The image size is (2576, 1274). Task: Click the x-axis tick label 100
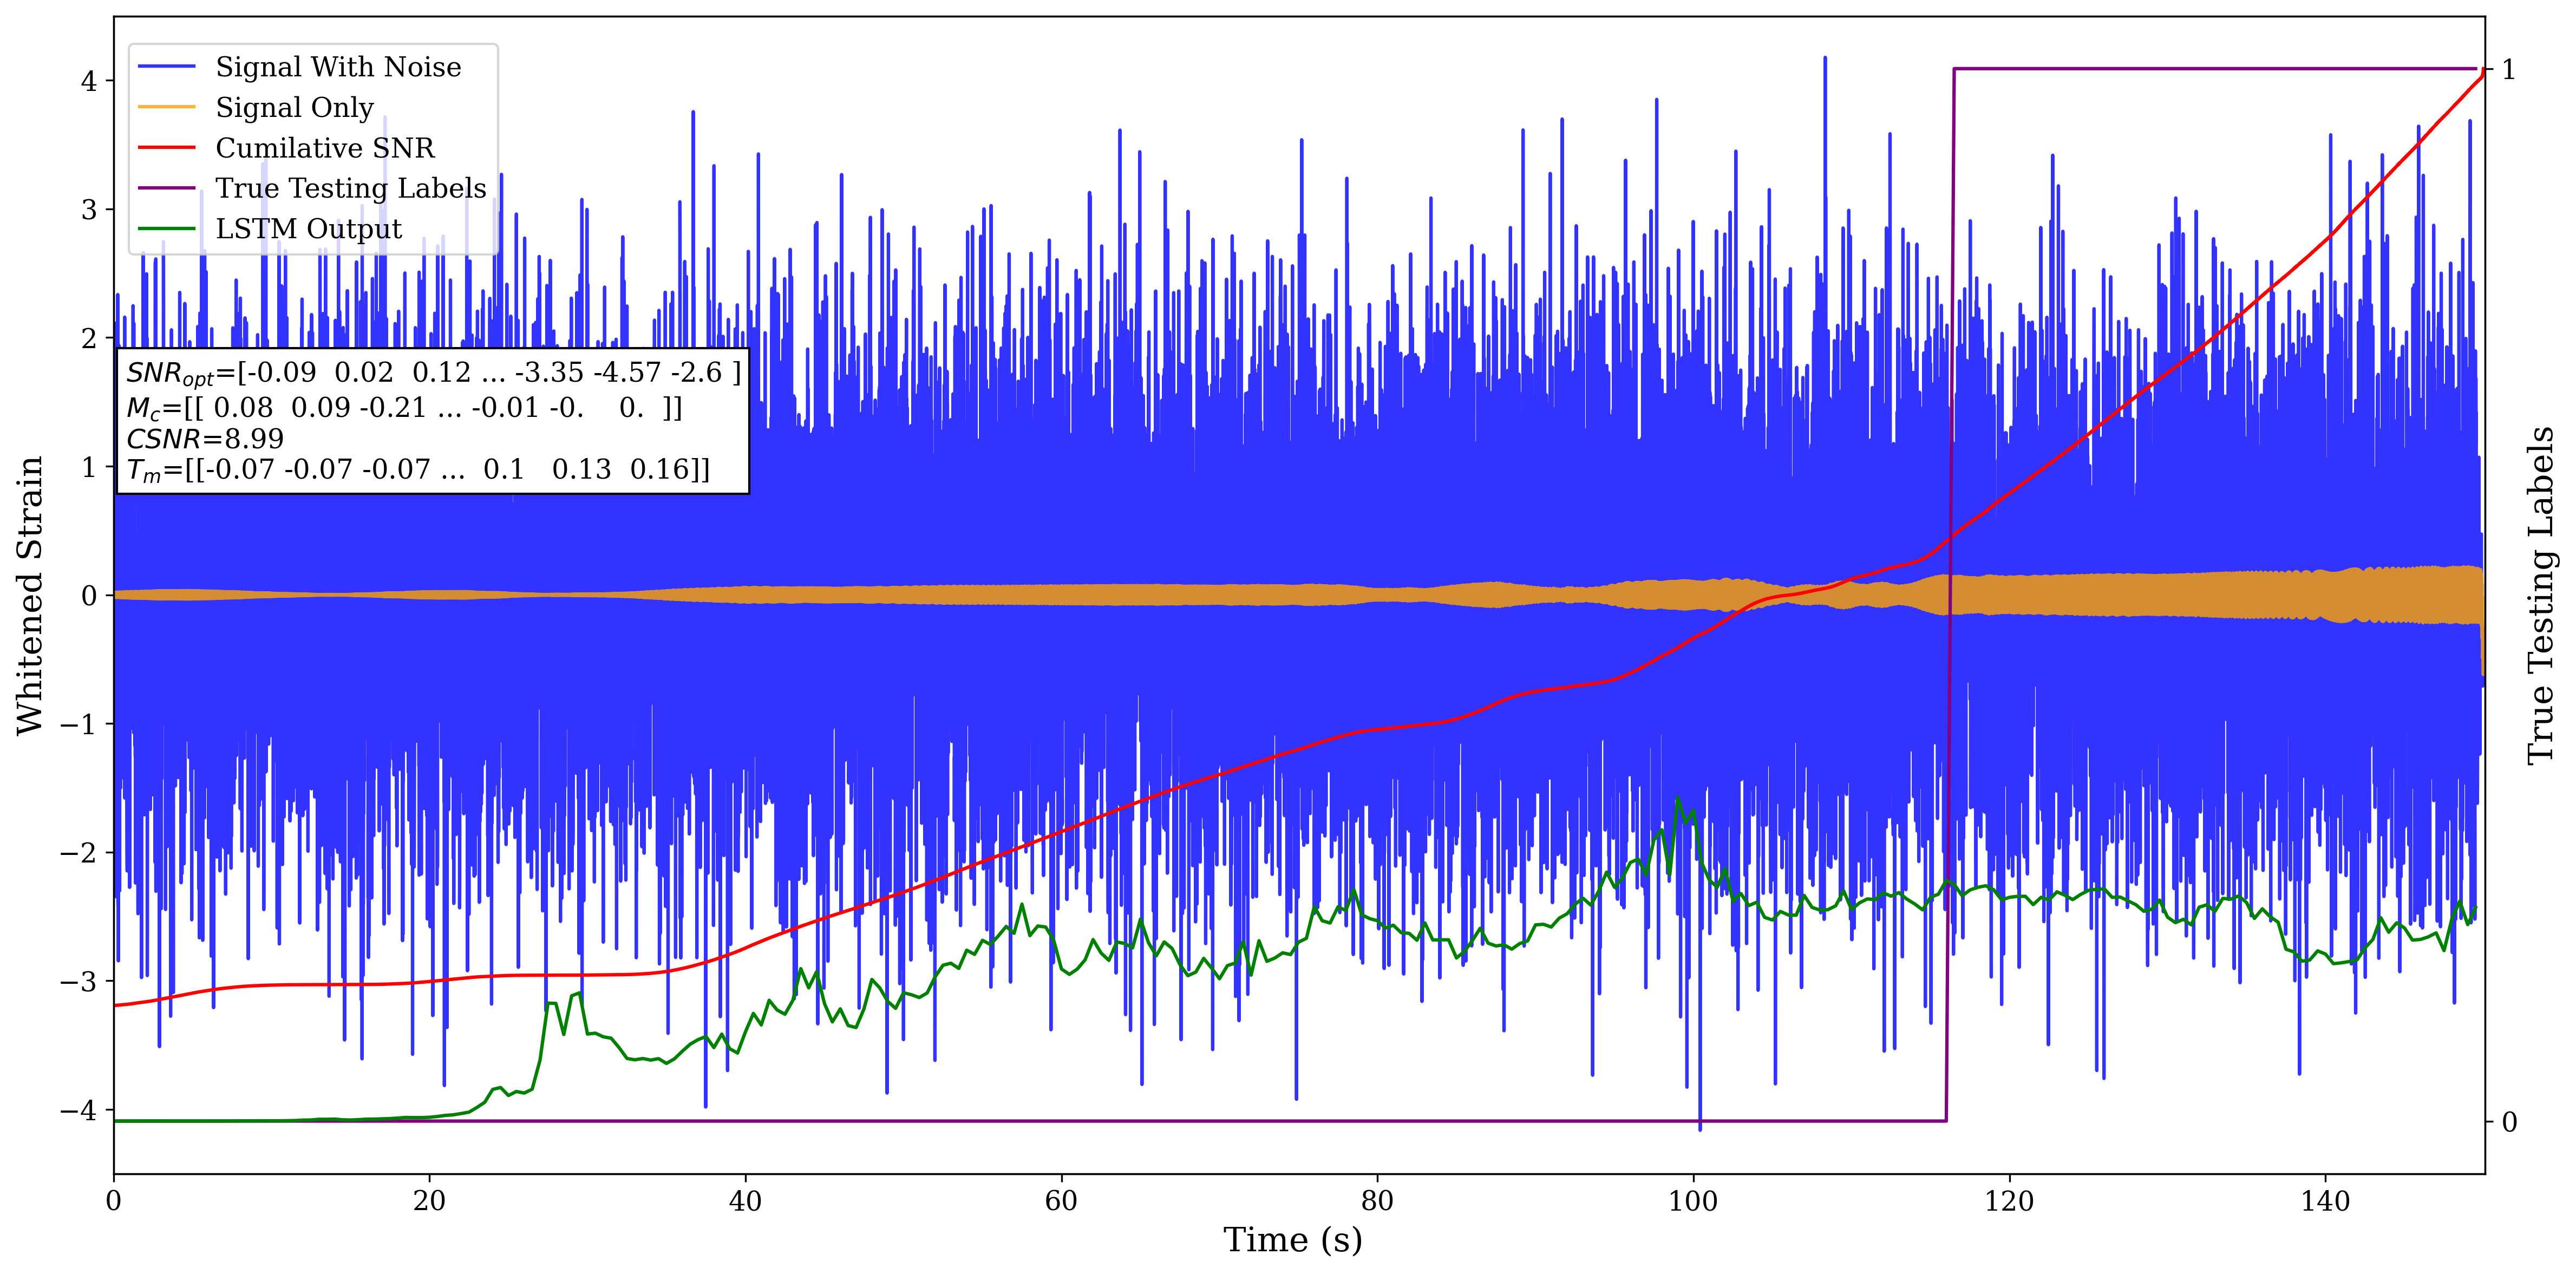click(1692, 1201)
